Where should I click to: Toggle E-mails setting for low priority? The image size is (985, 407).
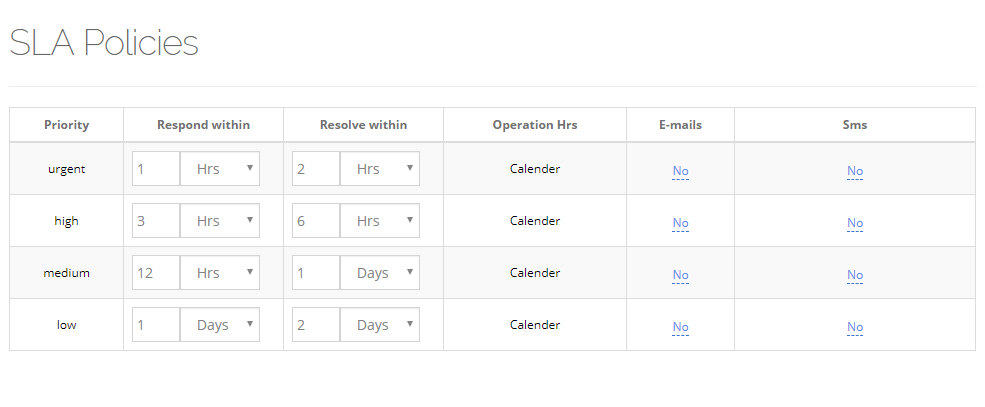[x=680, y=327]
